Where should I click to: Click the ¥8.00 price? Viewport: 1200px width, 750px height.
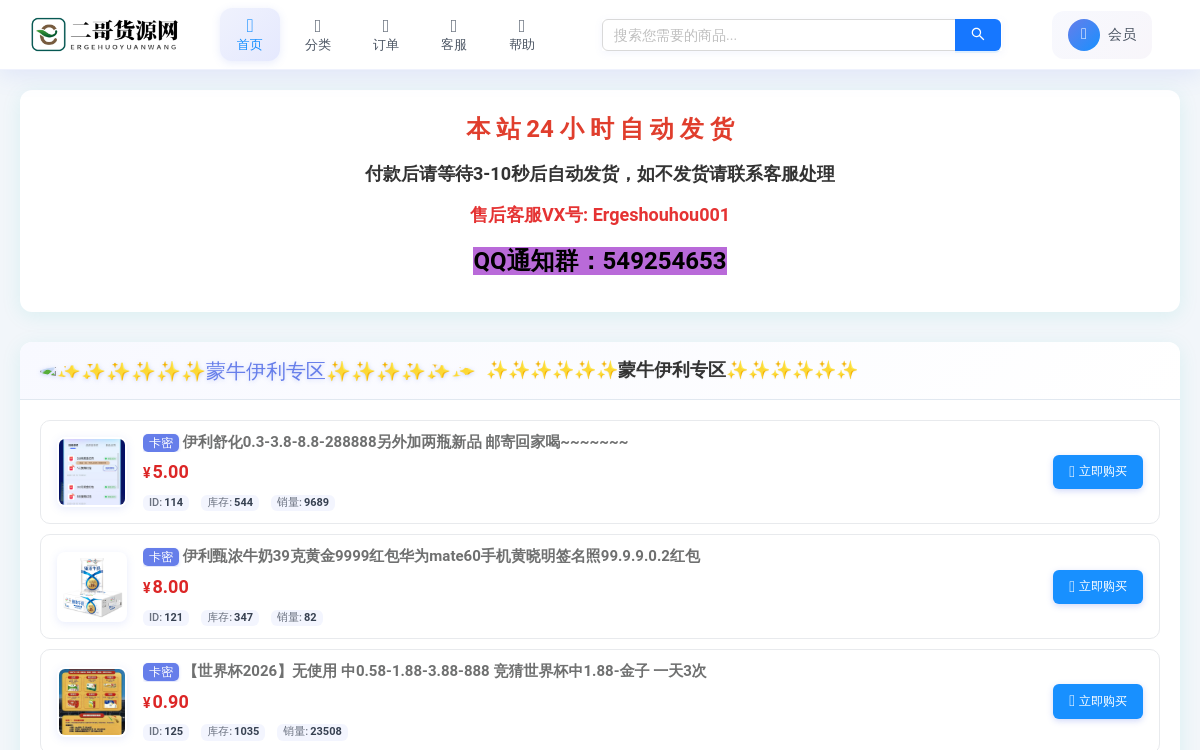[x=166, y=587]
